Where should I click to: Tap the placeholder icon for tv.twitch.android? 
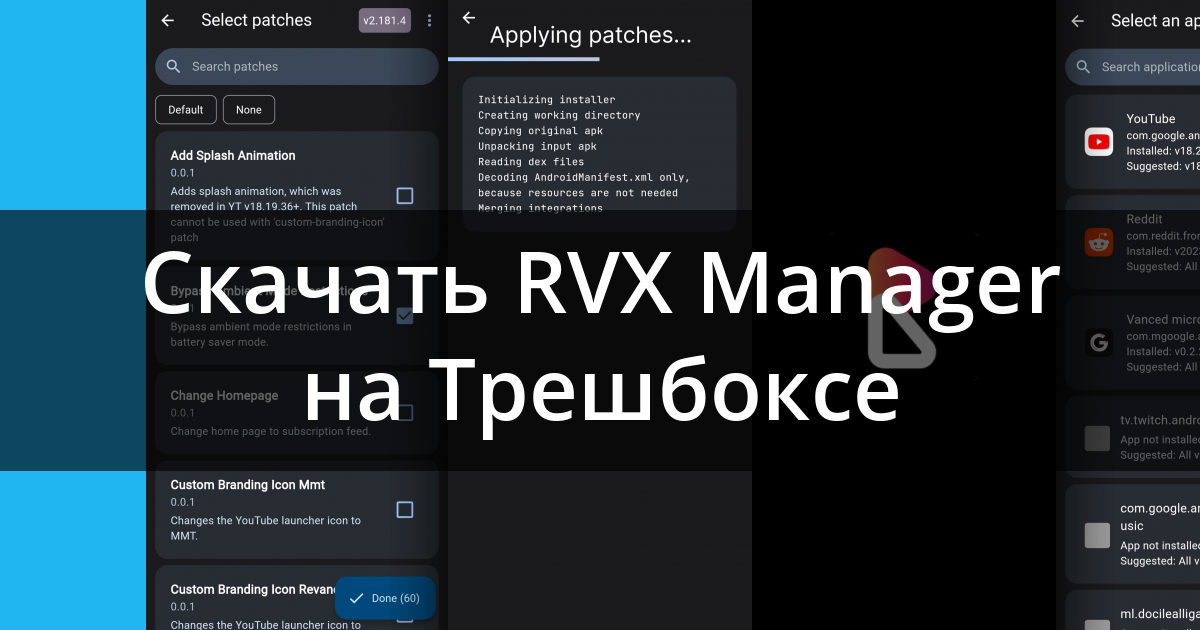(1098, 438)
